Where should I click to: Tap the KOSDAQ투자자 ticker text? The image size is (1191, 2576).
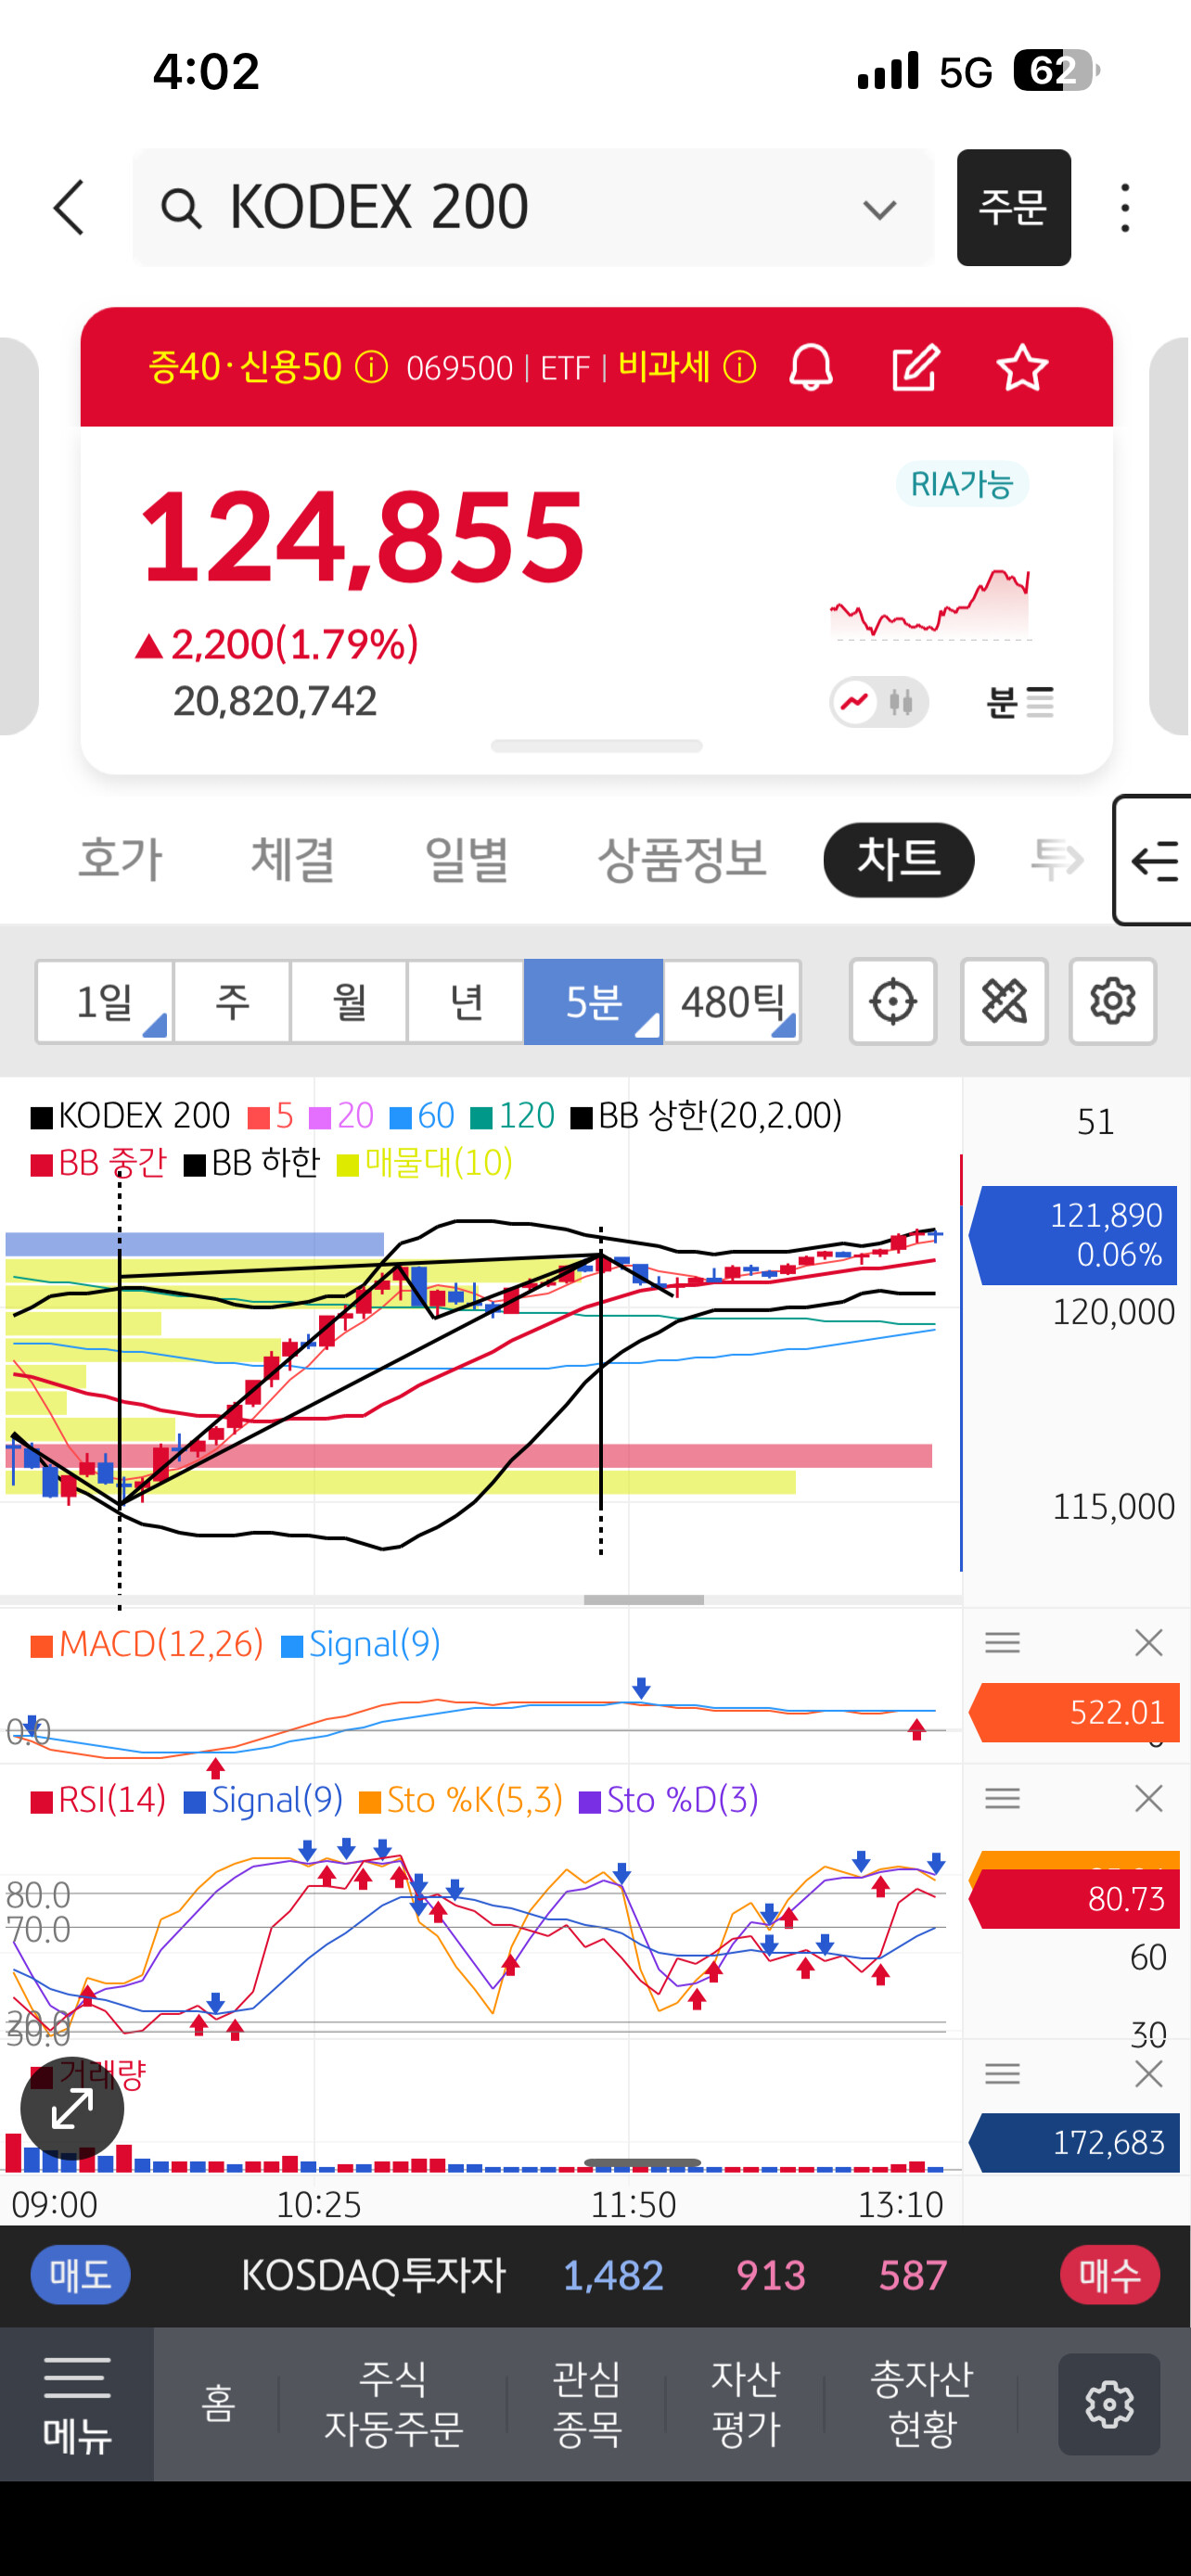tap(373, 2275)
